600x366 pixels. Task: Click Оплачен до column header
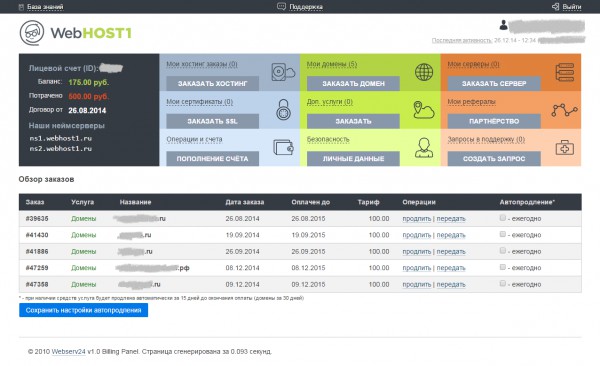(310, 202)
